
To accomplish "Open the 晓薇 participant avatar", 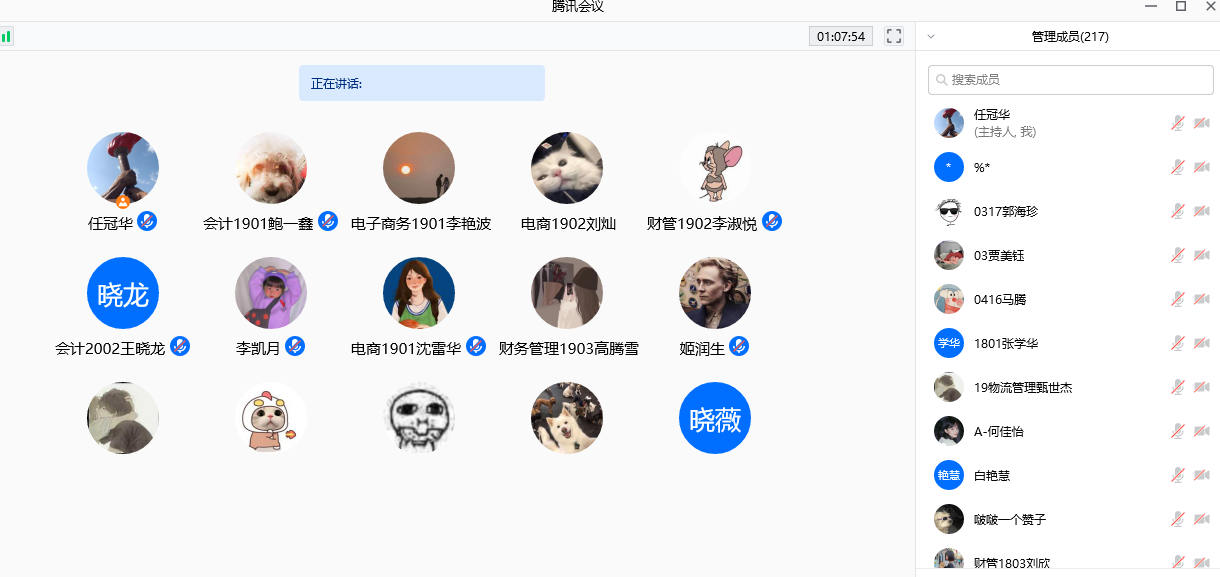I will point(715,418).
